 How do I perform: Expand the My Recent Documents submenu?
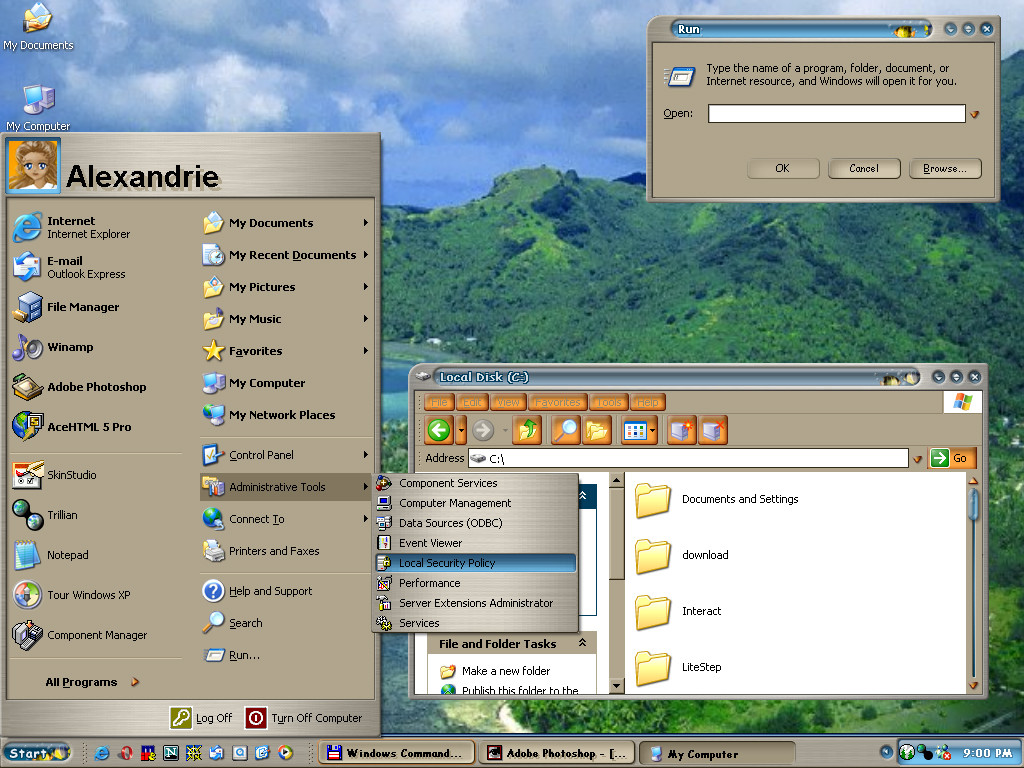pos(286,255)
